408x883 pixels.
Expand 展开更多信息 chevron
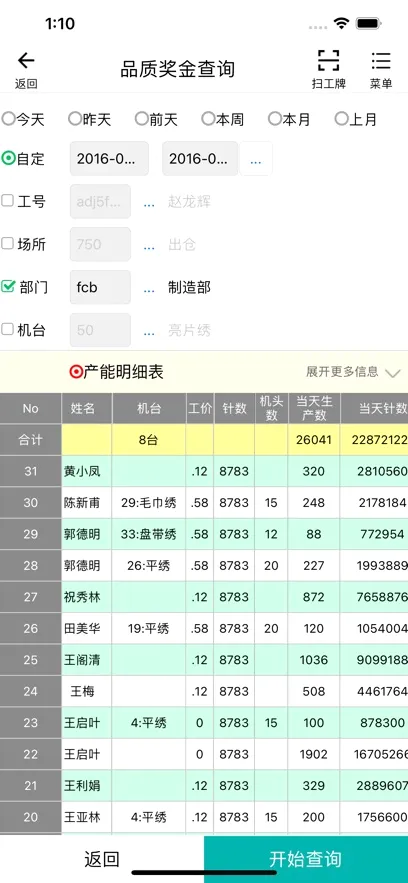(x=392, y=373)
